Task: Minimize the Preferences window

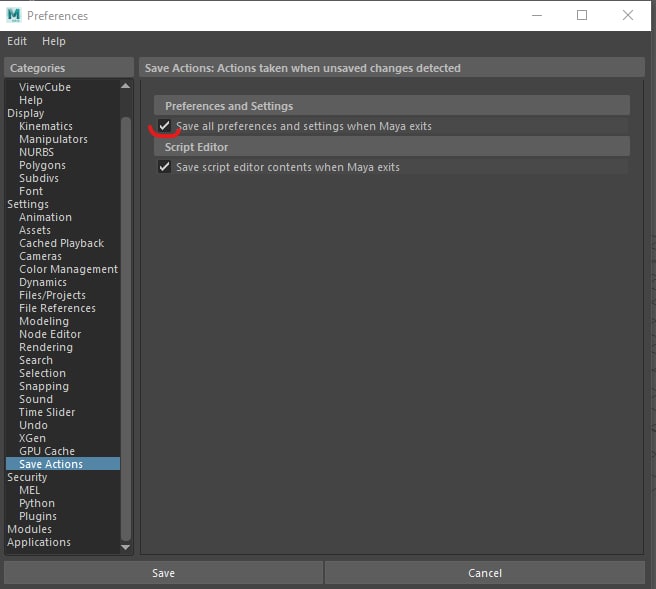Action: tap(537, 15)
